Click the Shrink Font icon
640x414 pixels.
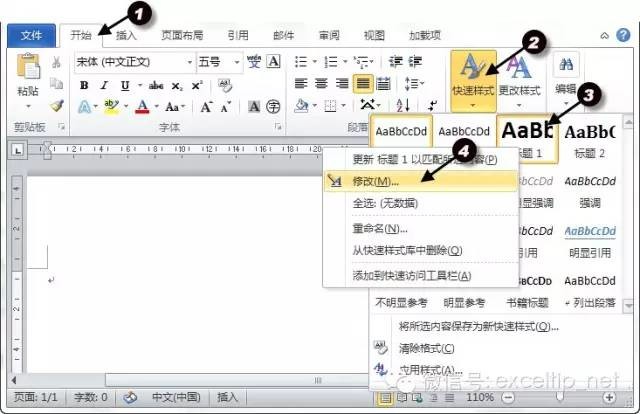pyautogui.click(x=226, y=107)
